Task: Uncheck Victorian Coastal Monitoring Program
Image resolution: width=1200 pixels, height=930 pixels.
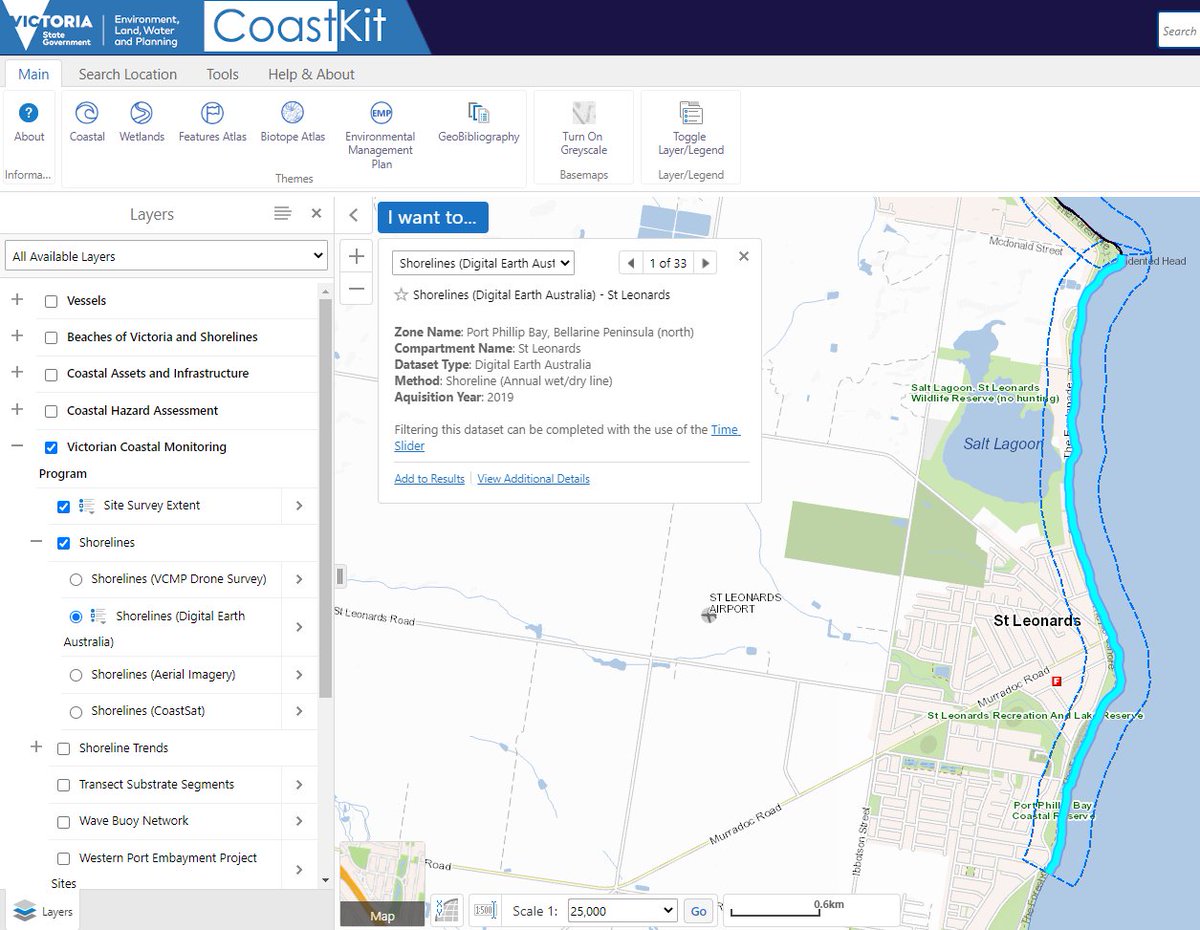Action: point(51,448)
